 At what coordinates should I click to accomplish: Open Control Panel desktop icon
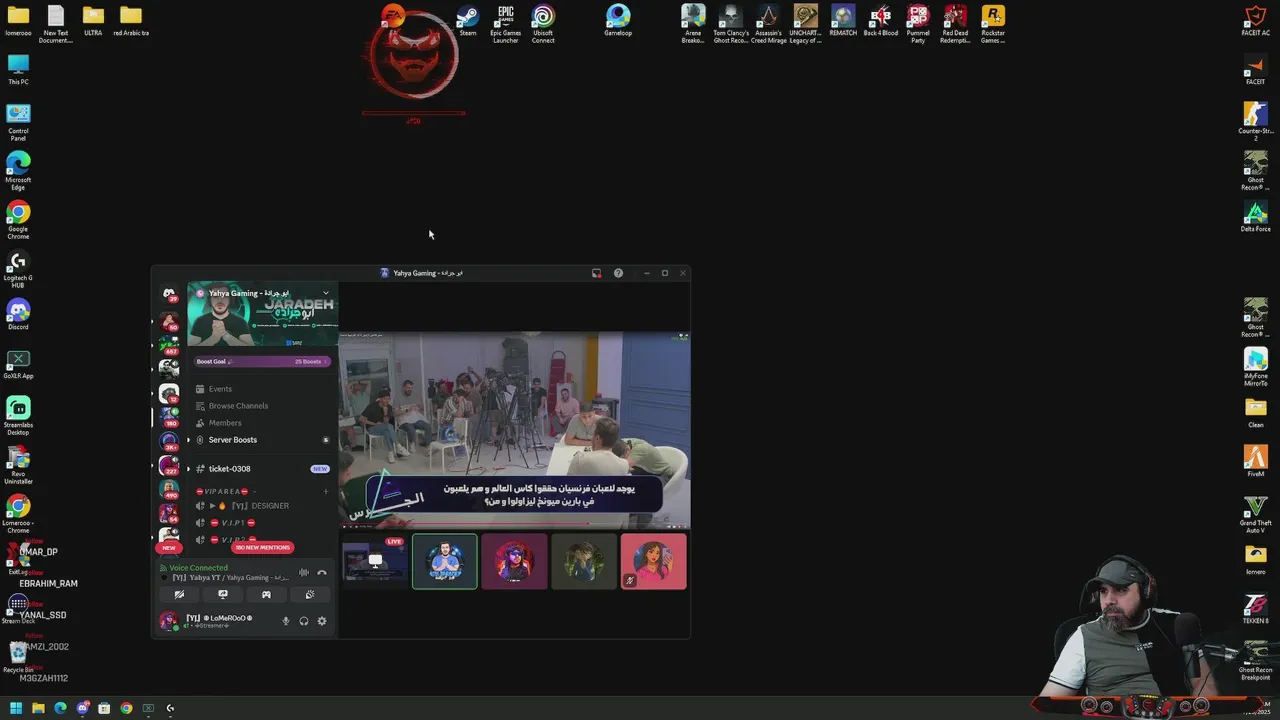coord(18,122)
